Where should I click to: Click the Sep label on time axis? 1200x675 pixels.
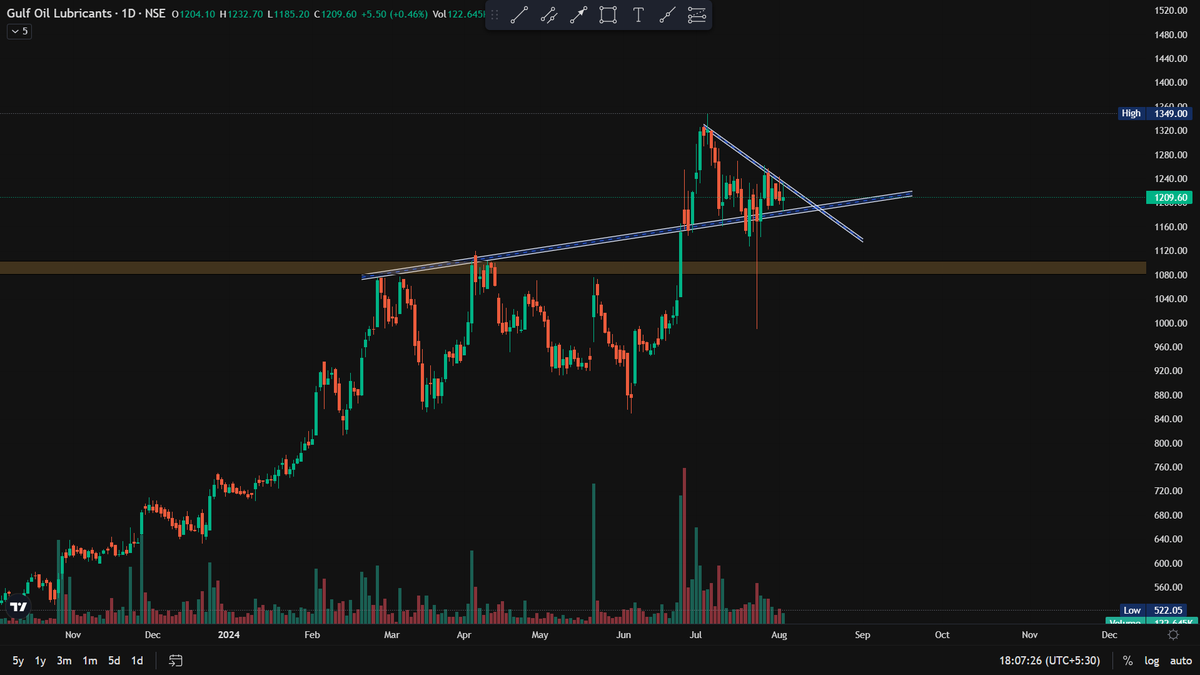pos(862,634)
